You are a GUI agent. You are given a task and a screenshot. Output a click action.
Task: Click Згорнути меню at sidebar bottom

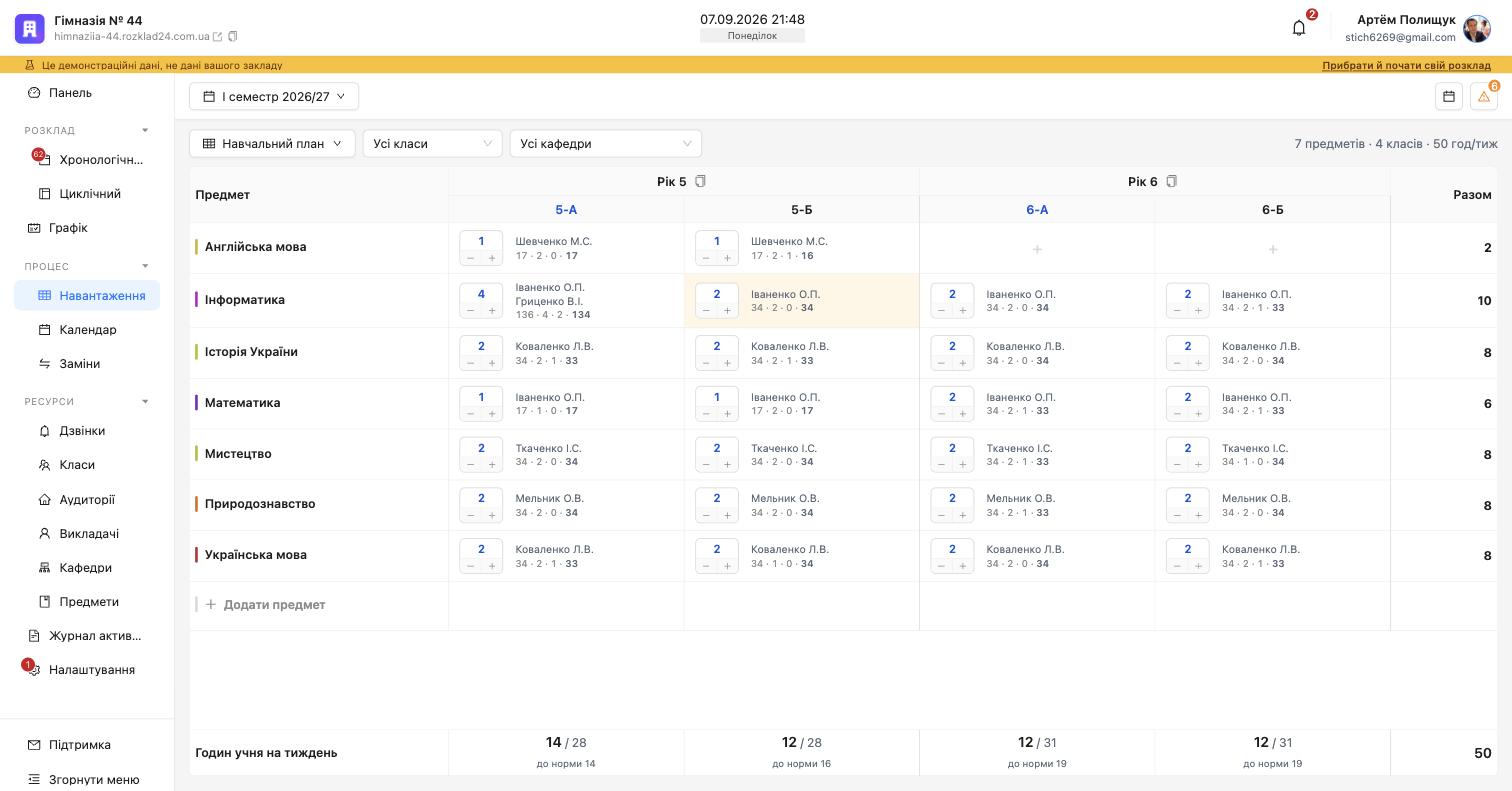(x=87, y=780)
